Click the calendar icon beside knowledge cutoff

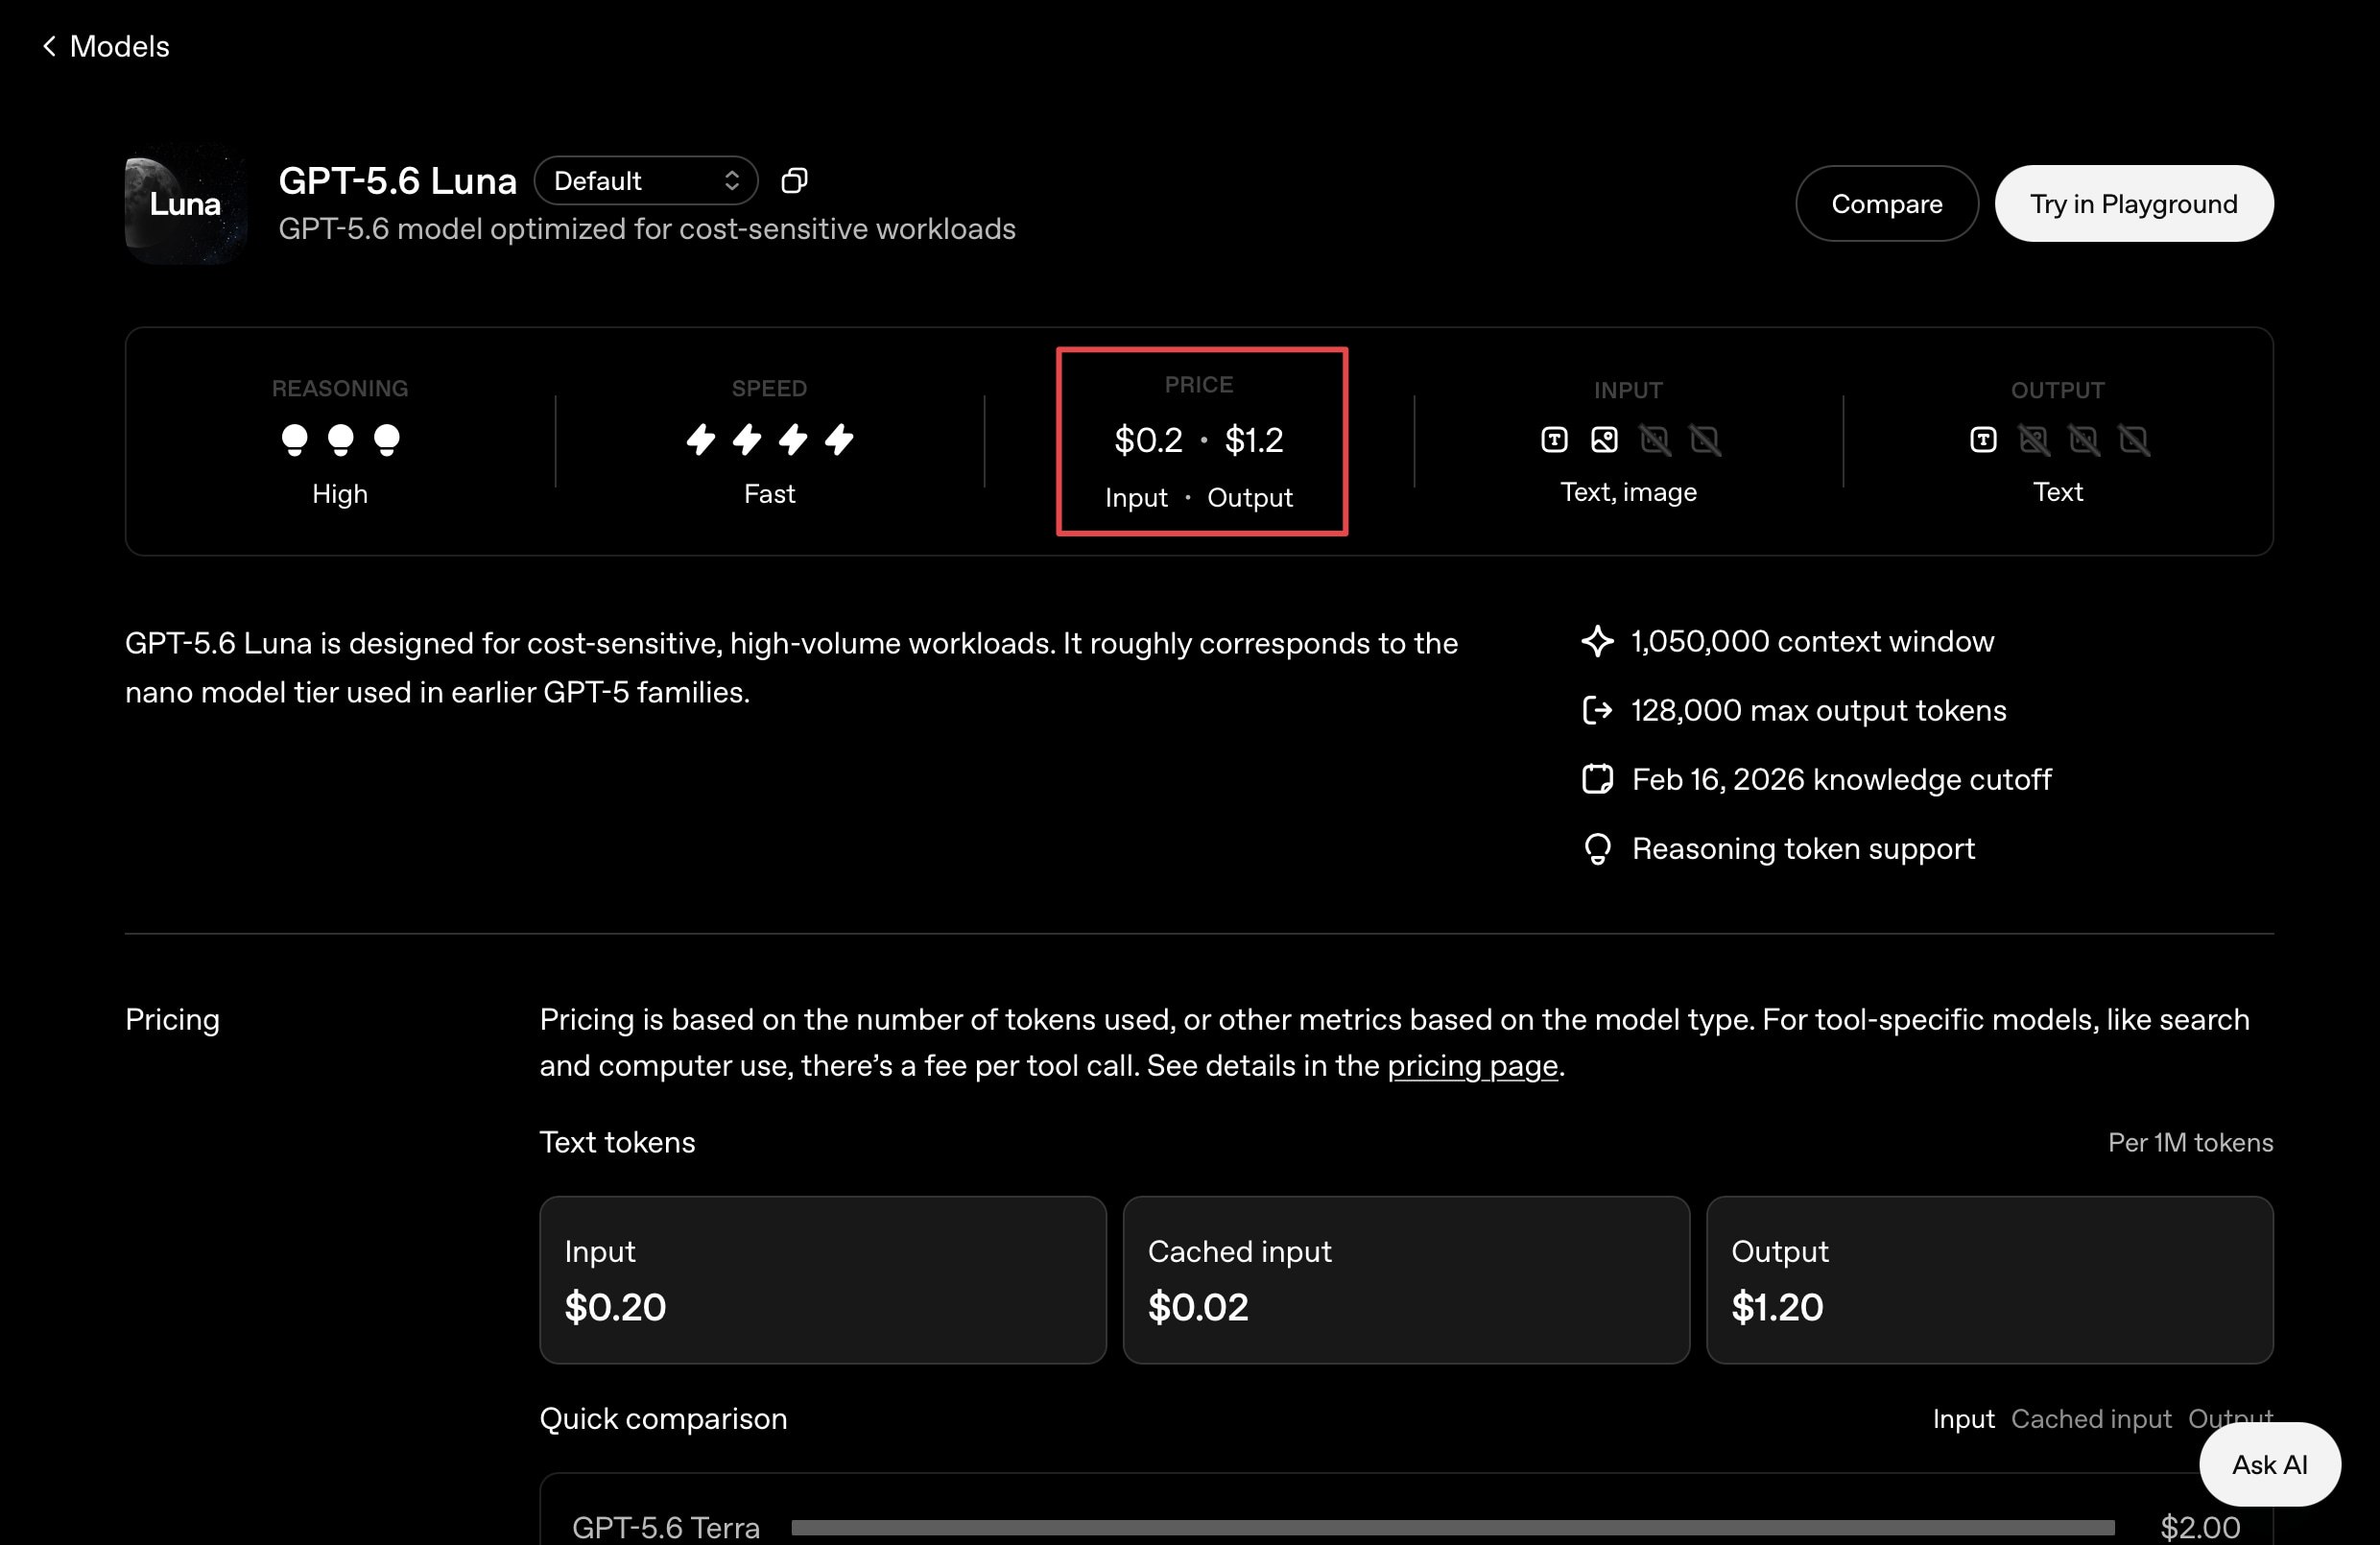[x=1597, y=779]
